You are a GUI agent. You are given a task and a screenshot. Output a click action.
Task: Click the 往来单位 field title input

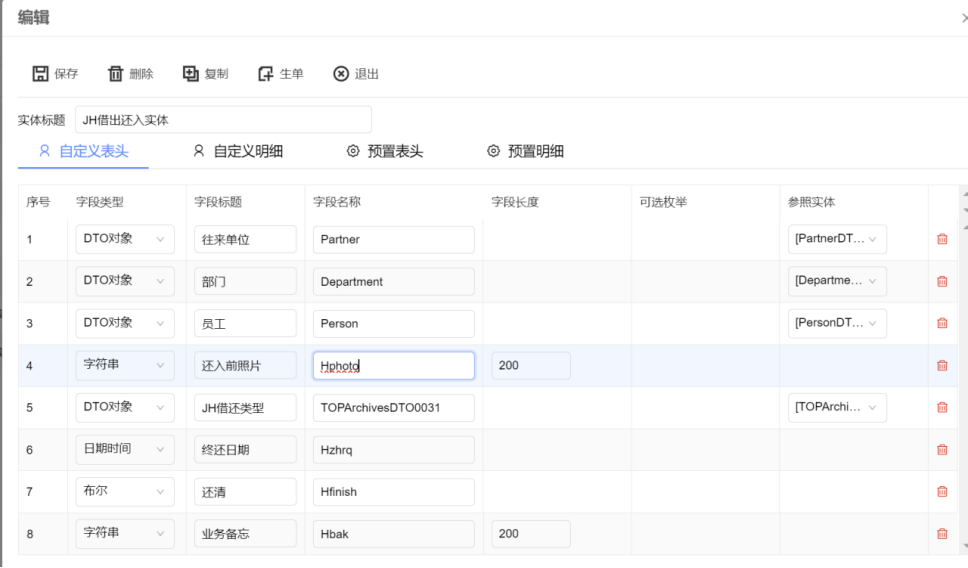245,240
